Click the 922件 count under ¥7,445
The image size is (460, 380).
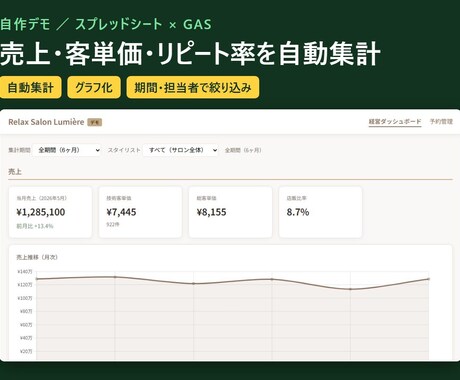pyautogui.click(x=113, y=225)
